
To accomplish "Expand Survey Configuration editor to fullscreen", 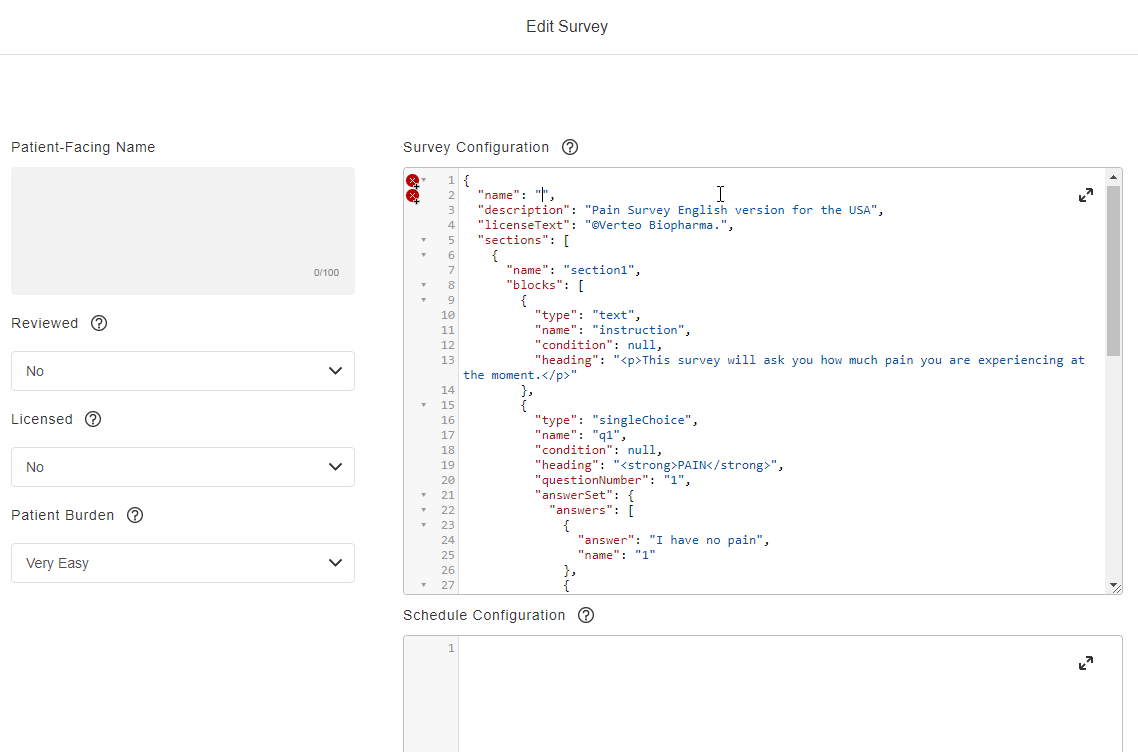I will [1086, 196].
